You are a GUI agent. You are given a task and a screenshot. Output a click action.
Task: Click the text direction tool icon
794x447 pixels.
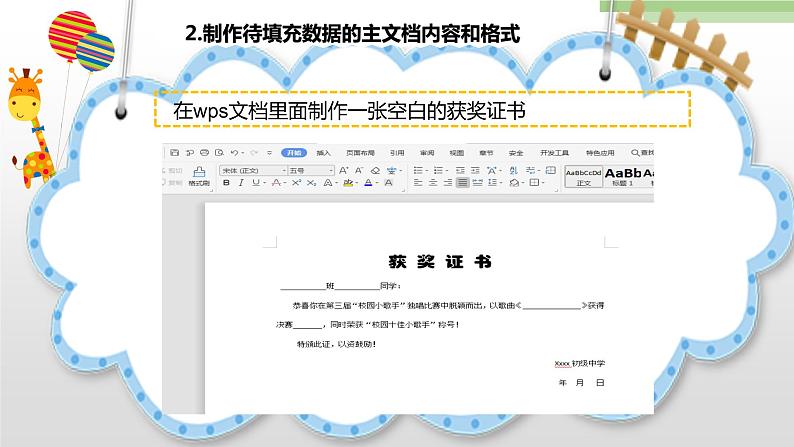tap(550, 171)
